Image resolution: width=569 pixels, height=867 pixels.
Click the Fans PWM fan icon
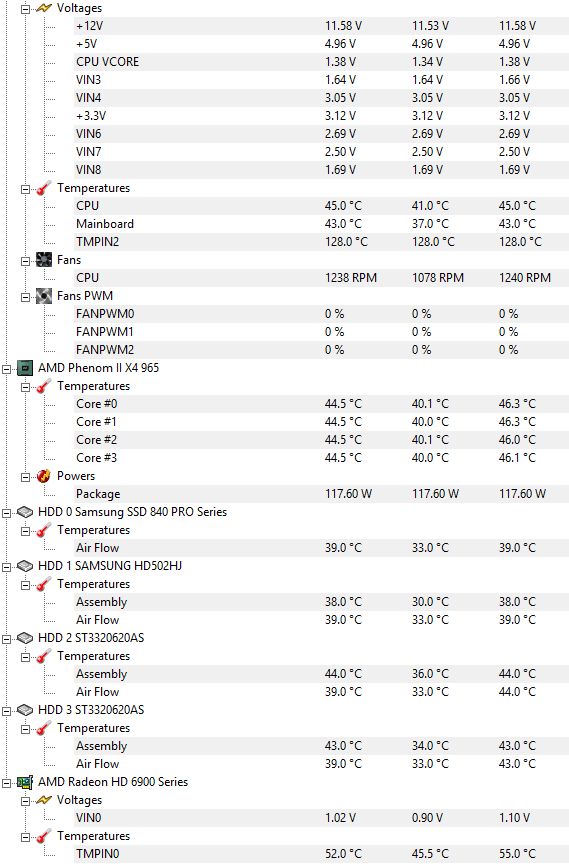44,296
